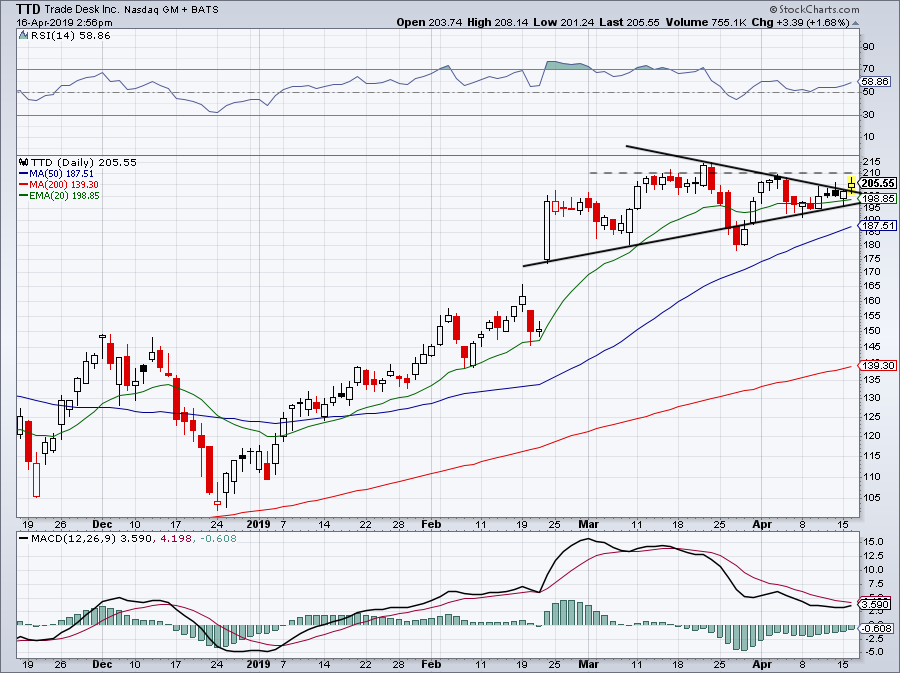Viewport: 900px width, 673px height.
Task: Click the 3.590 MACD tag on right axis
Action: coord(875,604)
